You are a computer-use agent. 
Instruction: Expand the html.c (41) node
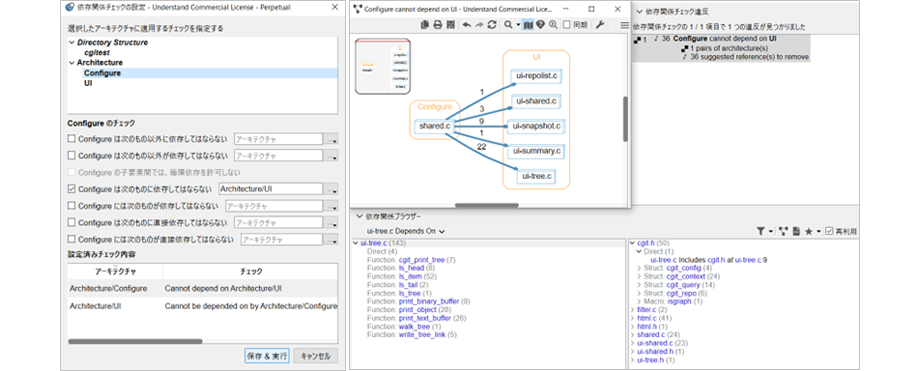pos(631,318)
